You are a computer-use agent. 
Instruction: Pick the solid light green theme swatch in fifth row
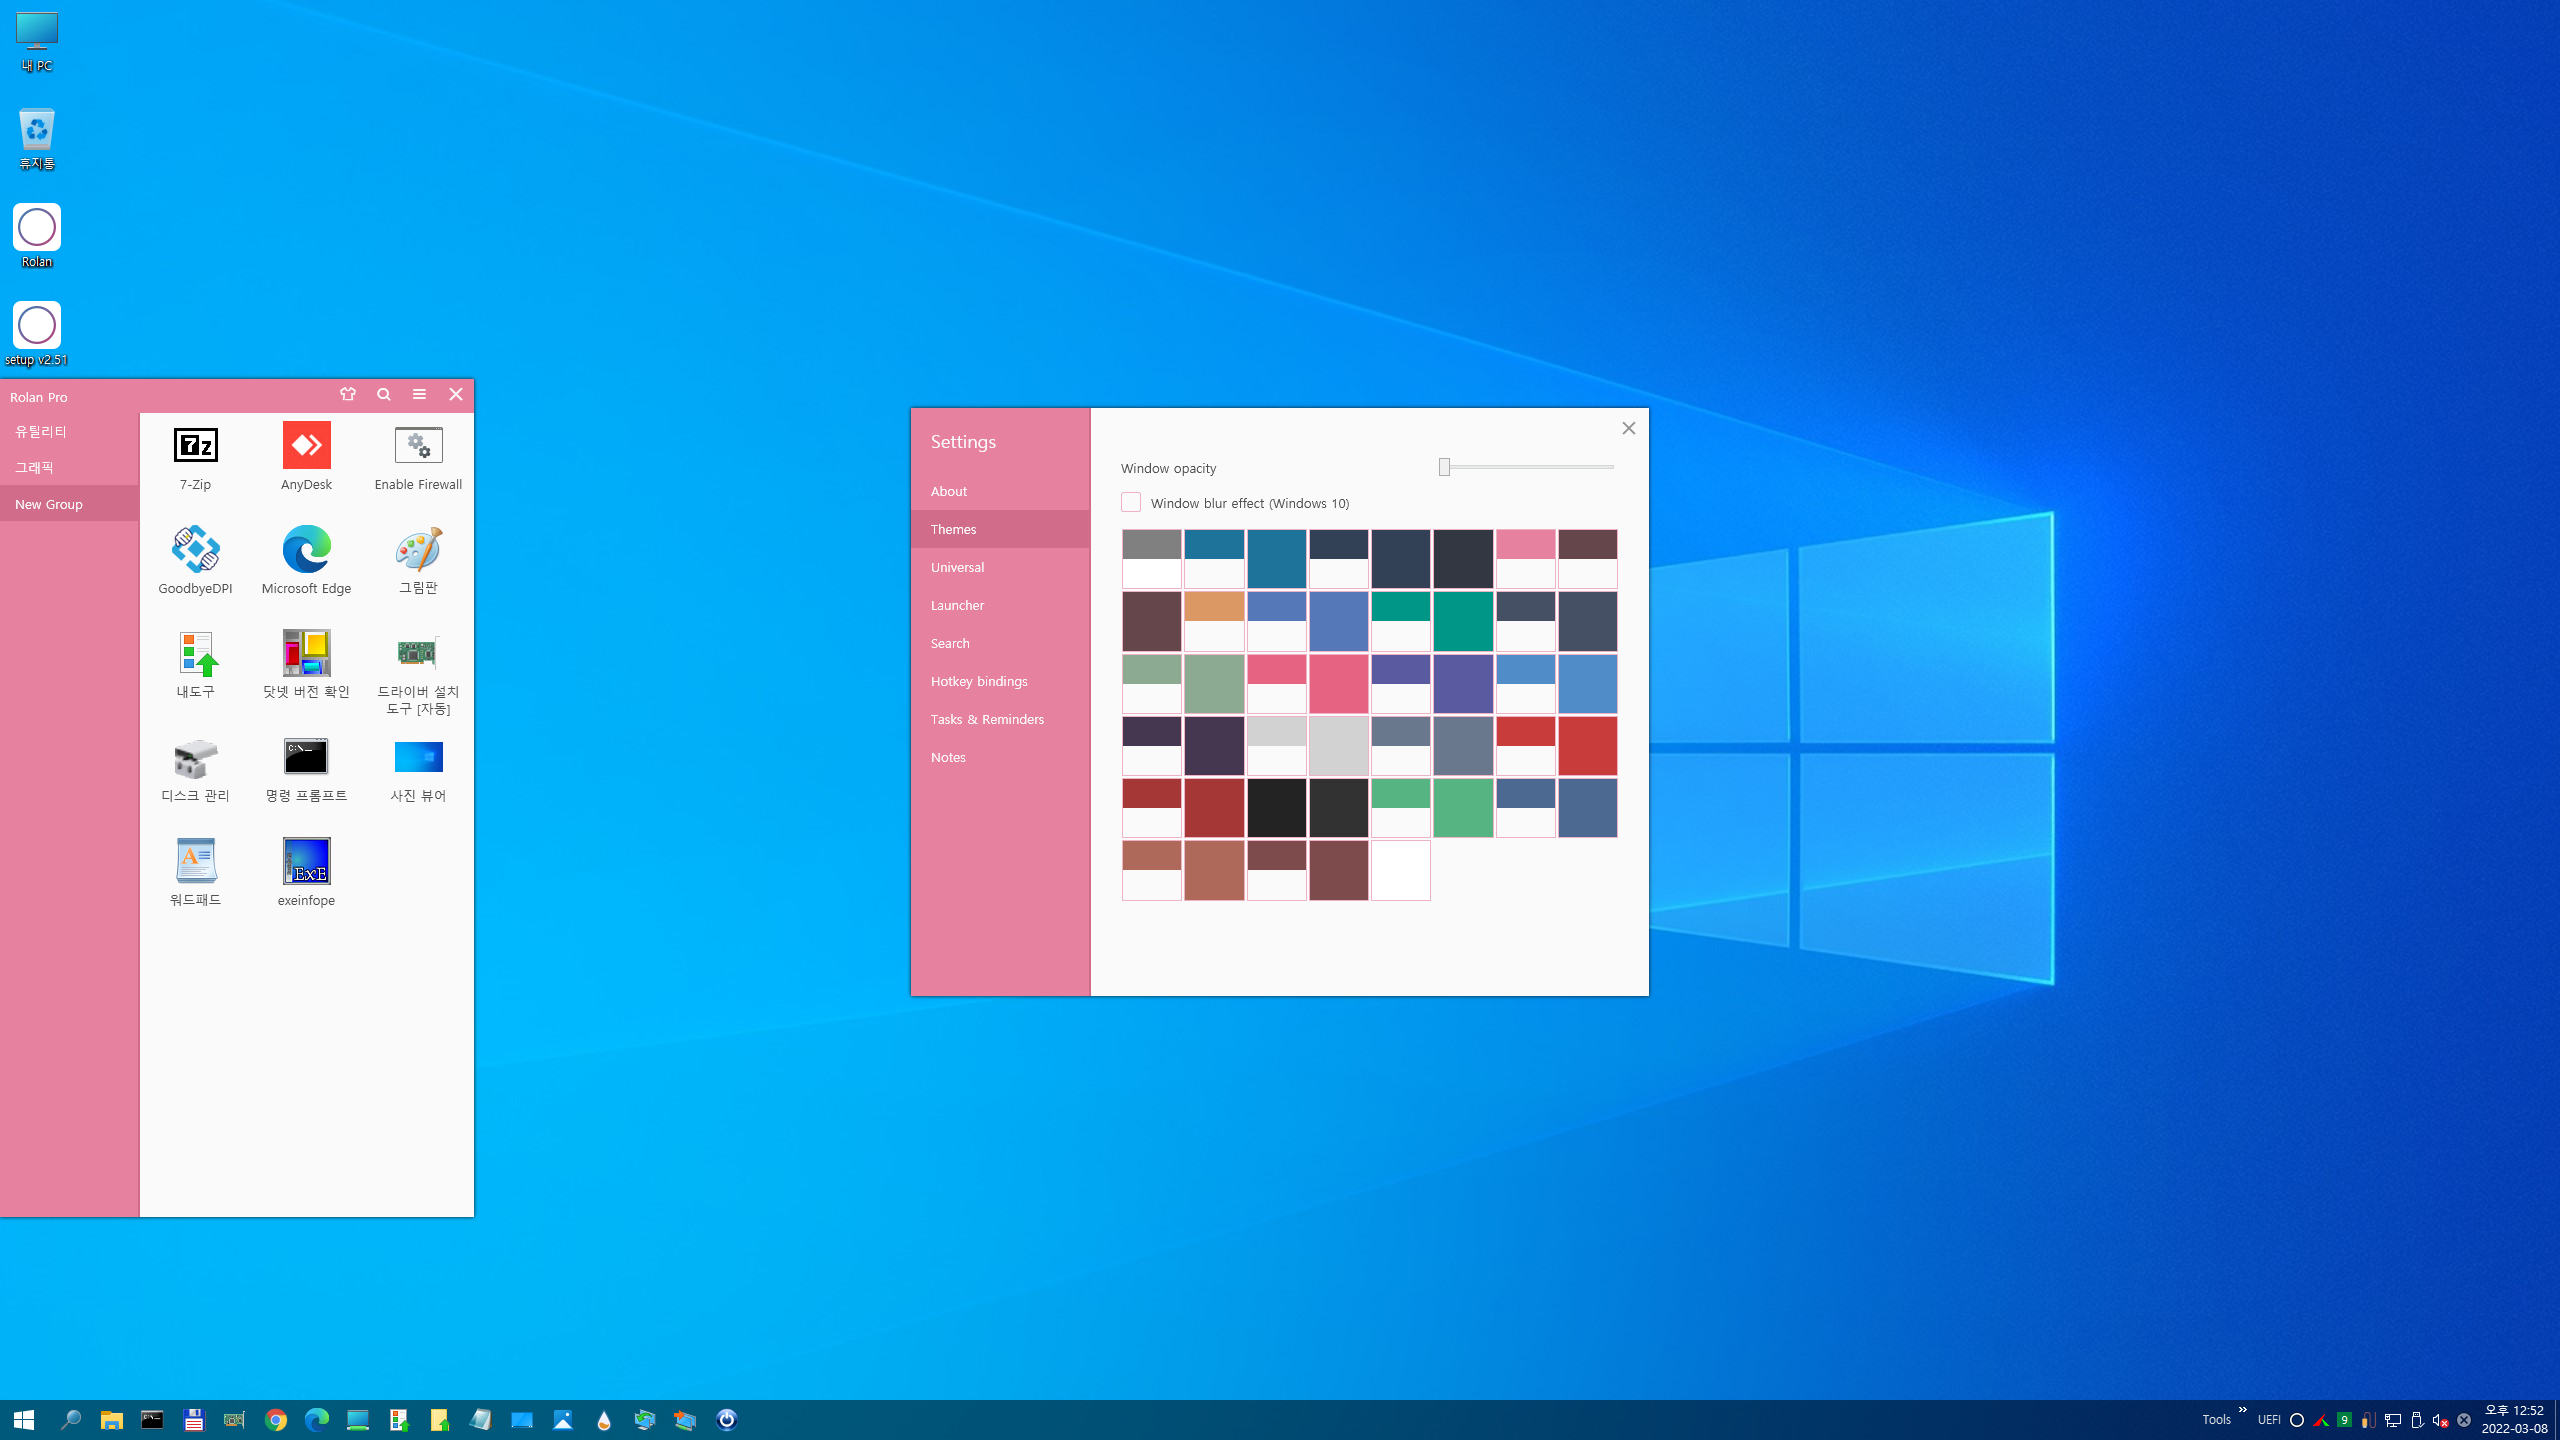(1463, 808)
